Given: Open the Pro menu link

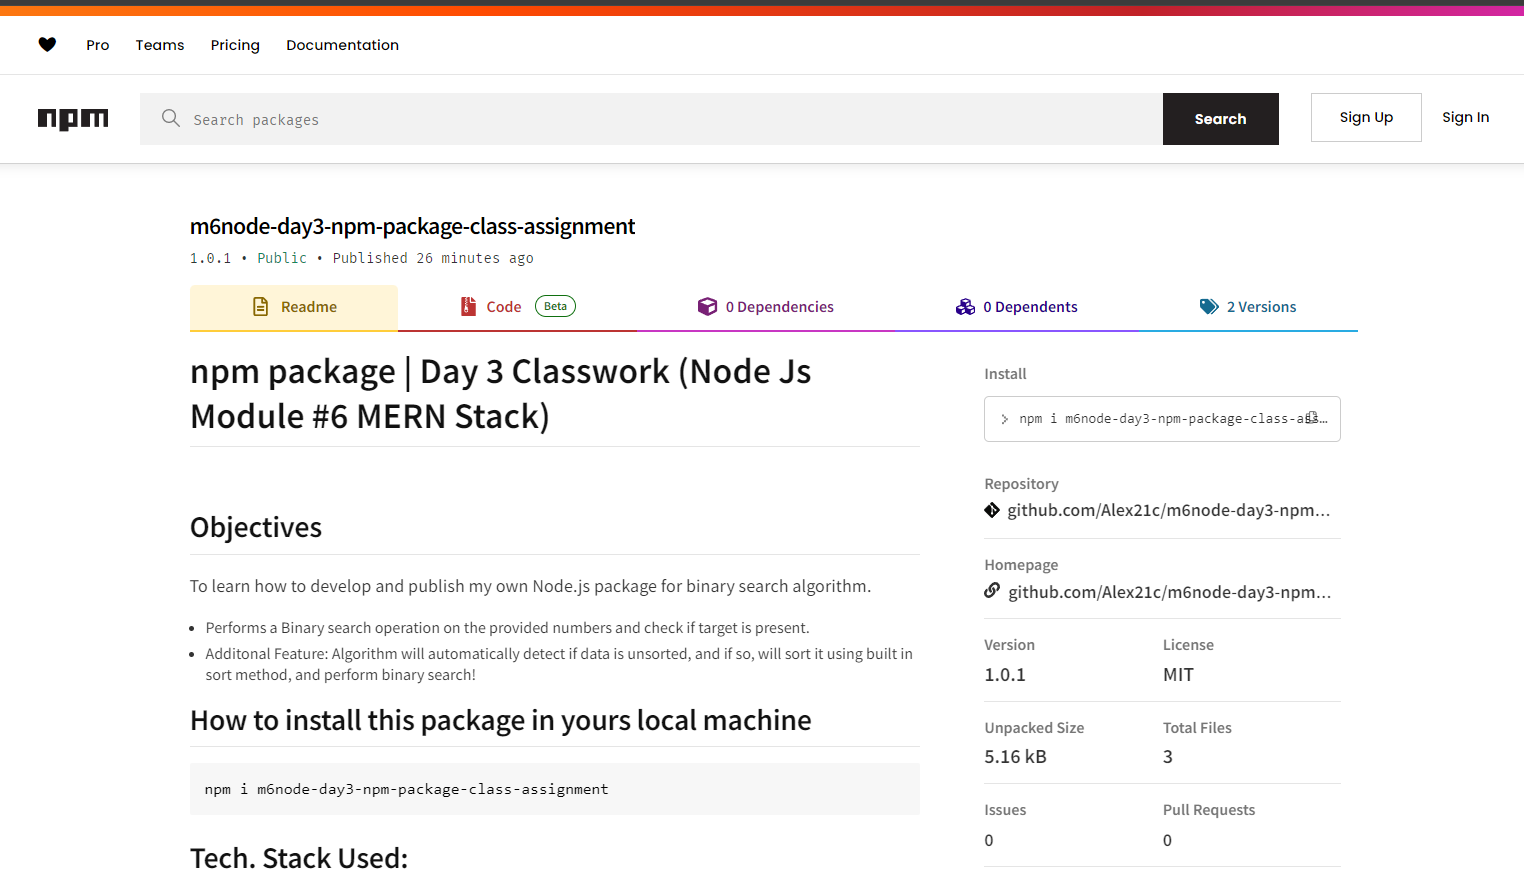Looking at the screenshot, I should point(98,45).
